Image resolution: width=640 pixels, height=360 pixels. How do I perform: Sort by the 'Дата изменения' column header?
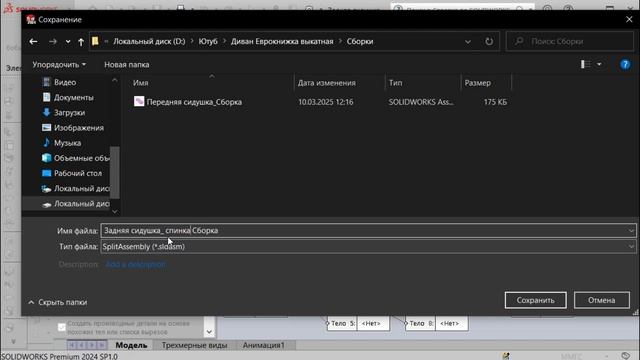[327, 83]
